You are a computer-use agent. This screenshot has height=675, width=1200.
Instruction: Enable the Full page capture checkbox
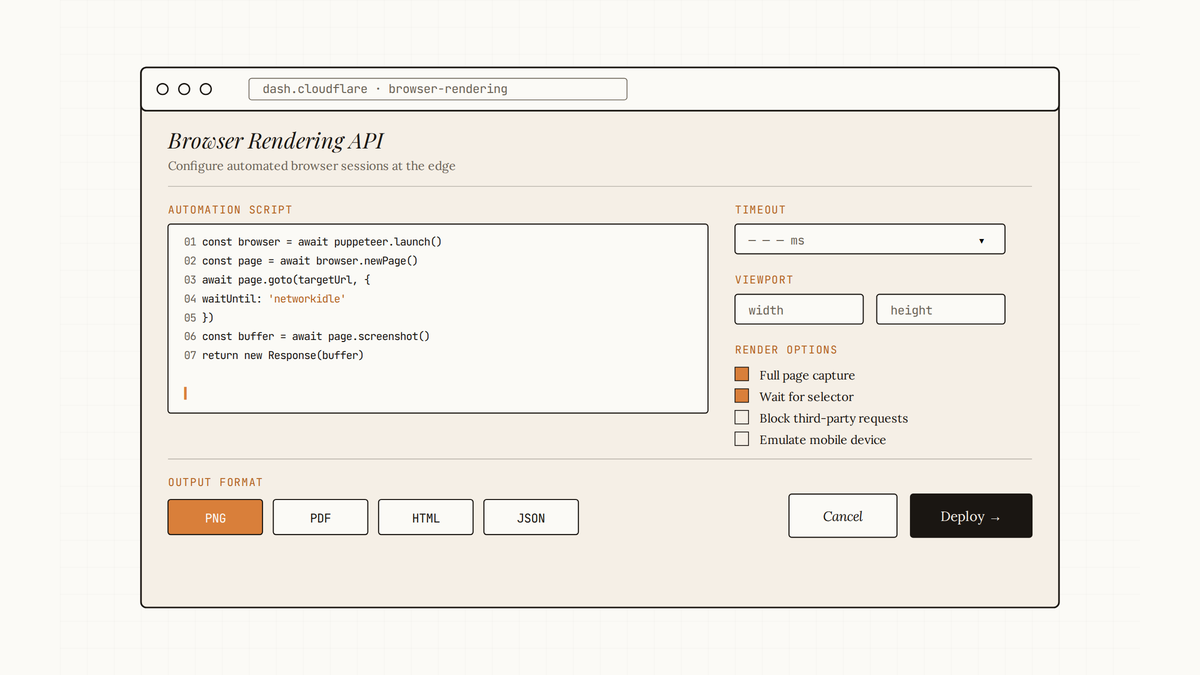[741, 375]
